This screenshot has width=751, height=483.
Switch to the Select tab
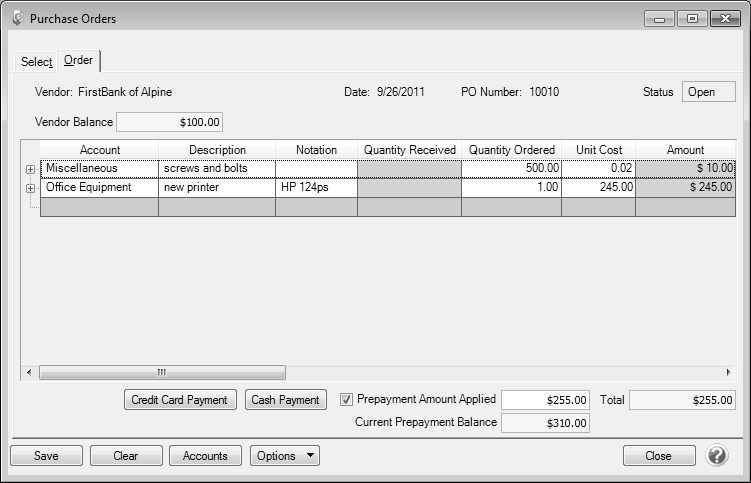point(36,62)
